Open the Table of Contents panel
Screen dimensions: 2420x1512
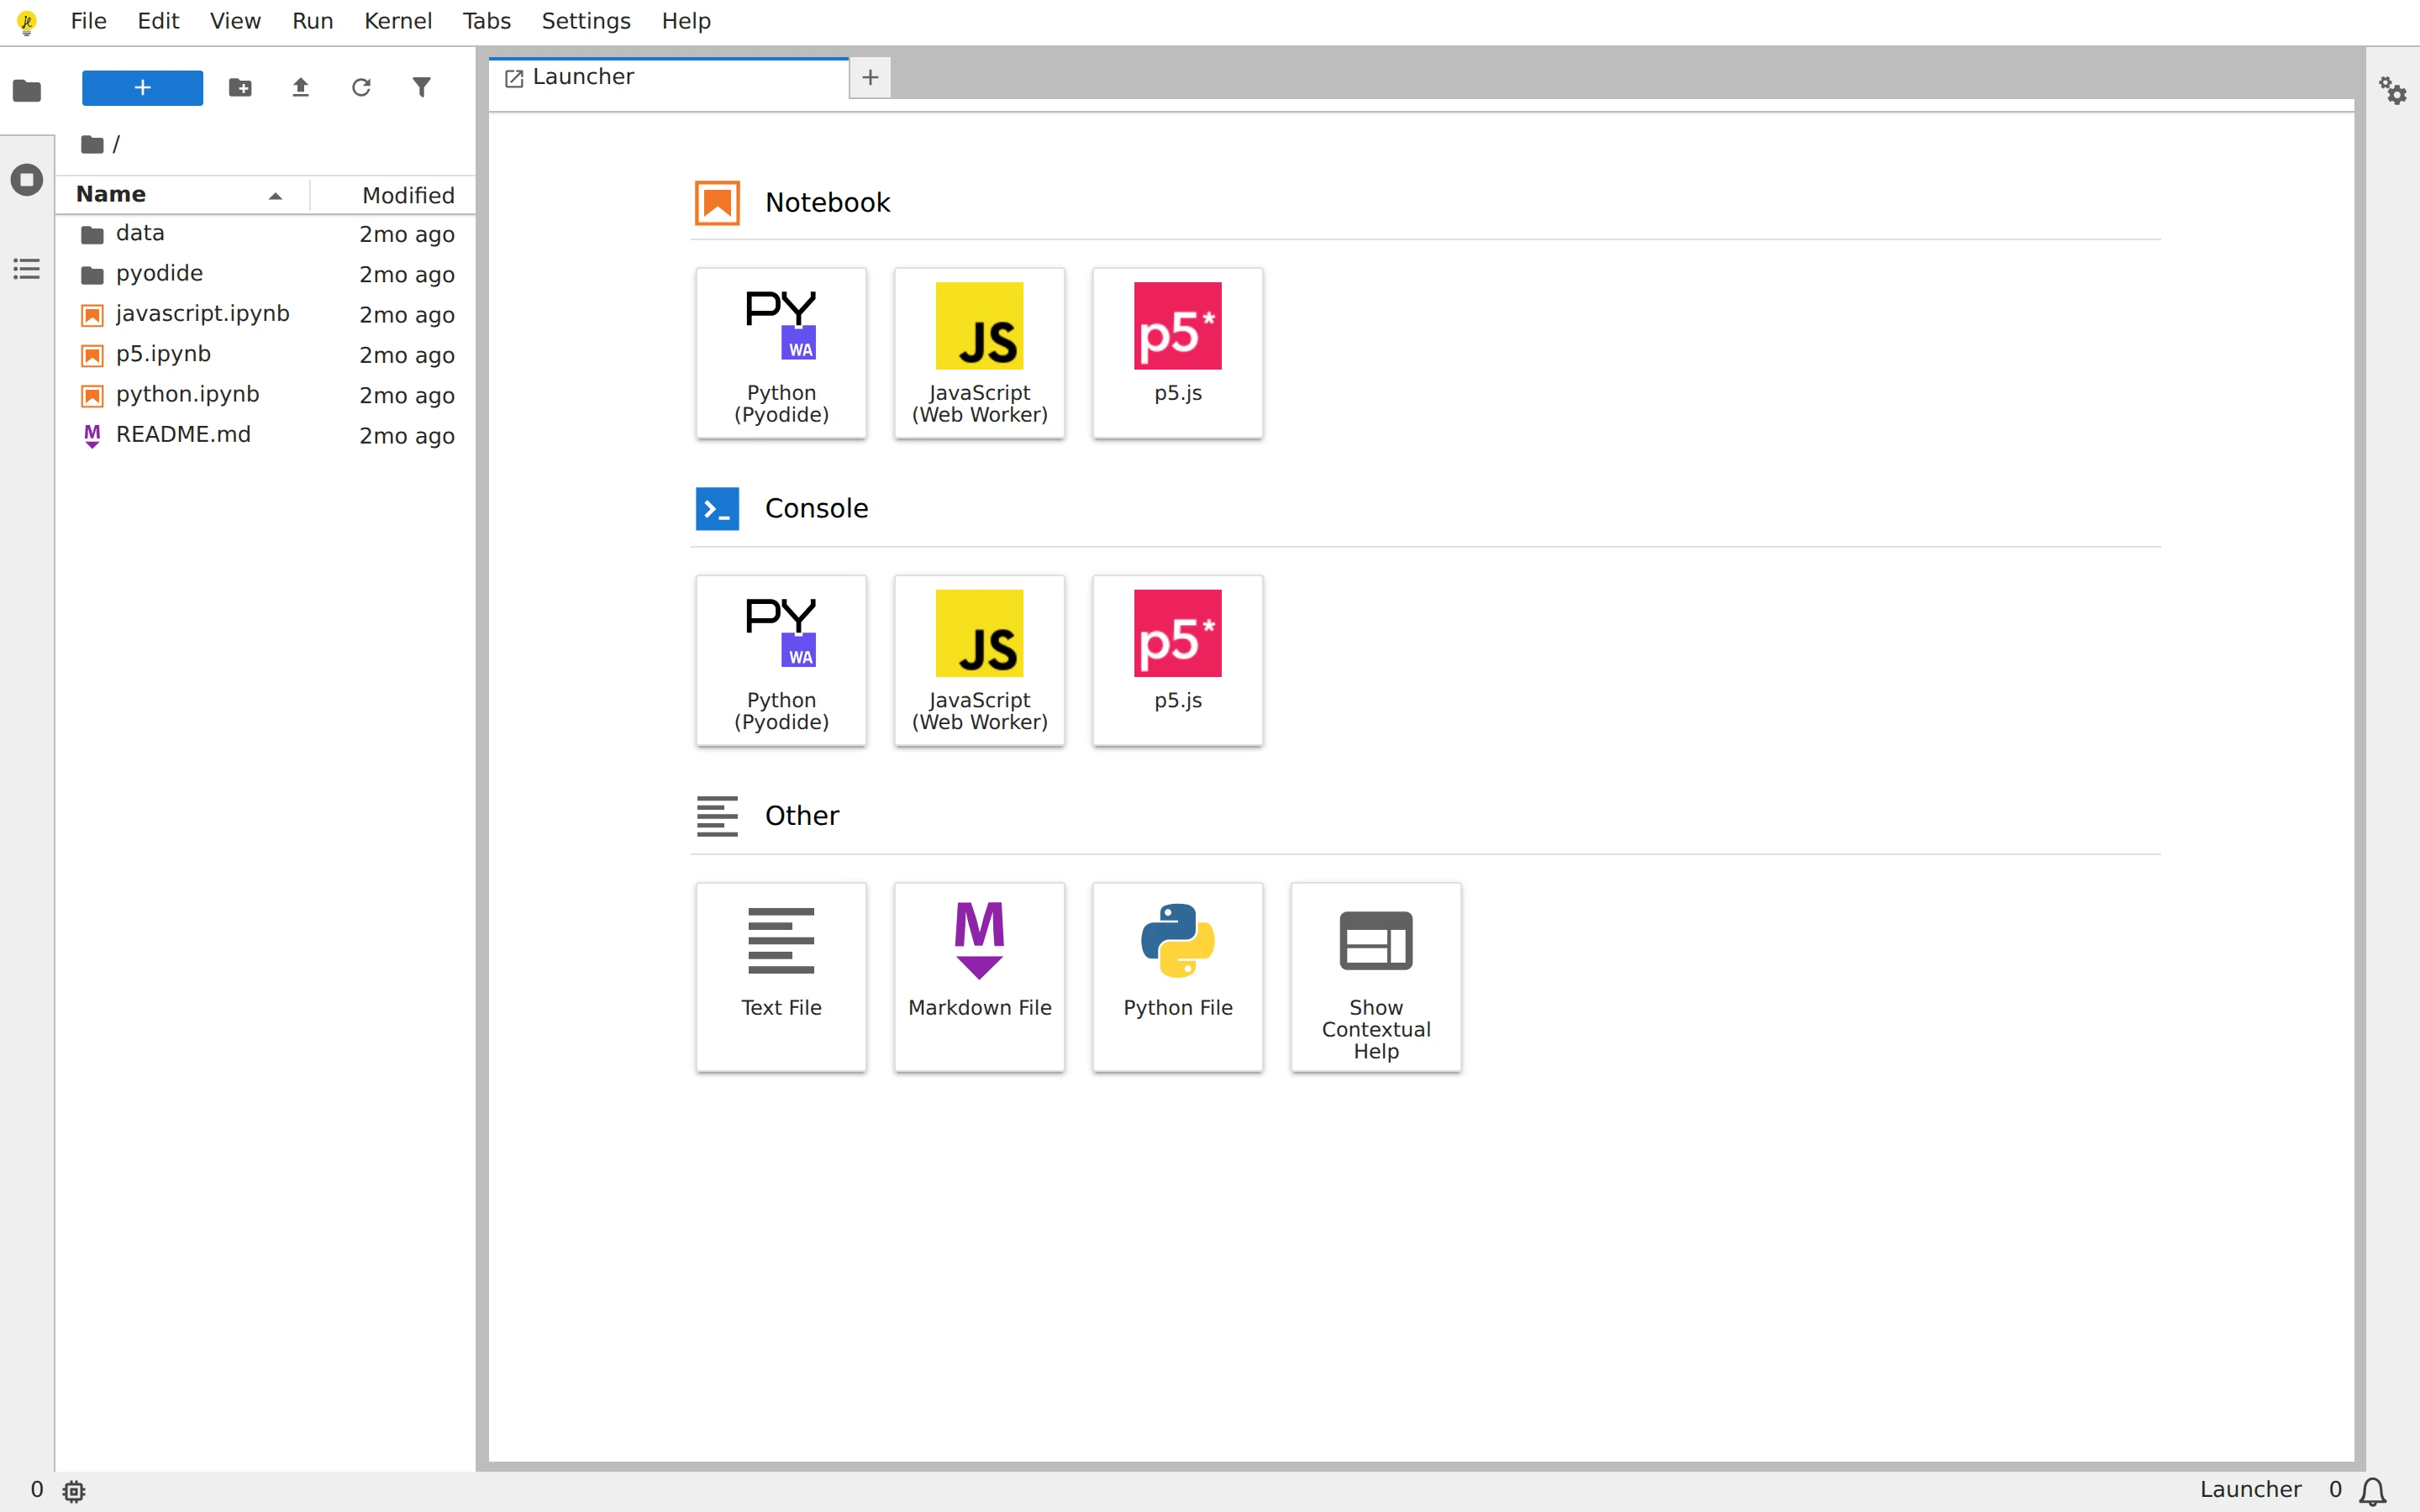point(27,268)
